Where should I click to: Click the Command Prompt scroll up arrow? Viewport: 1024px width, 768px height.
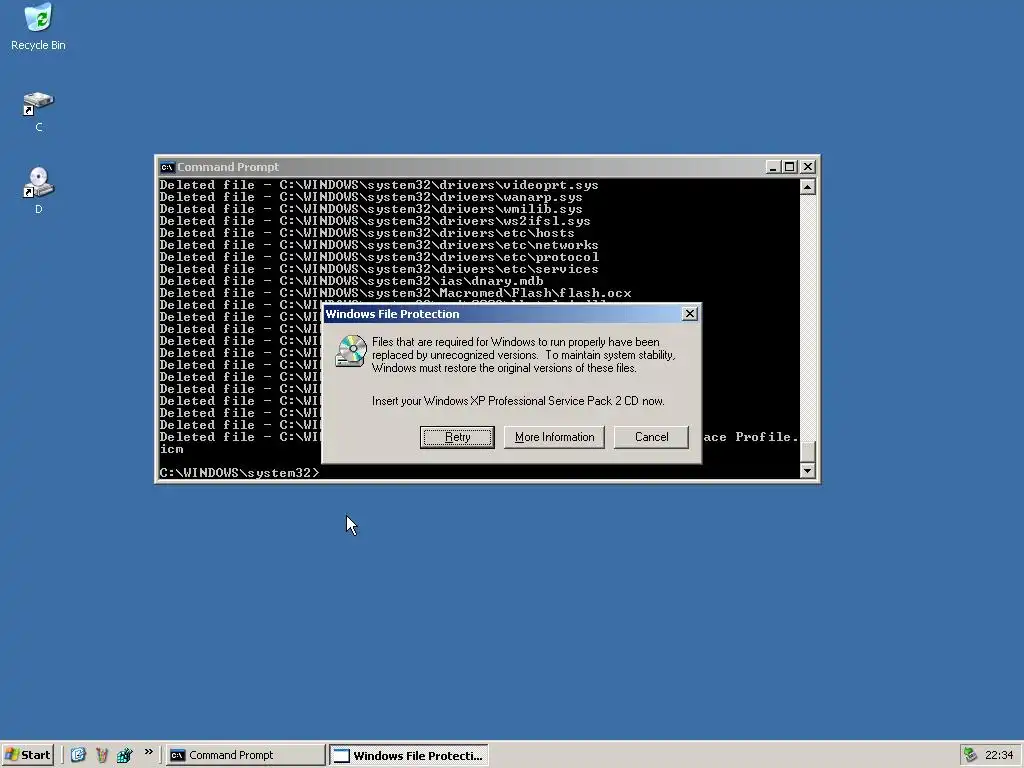[807, 187]
